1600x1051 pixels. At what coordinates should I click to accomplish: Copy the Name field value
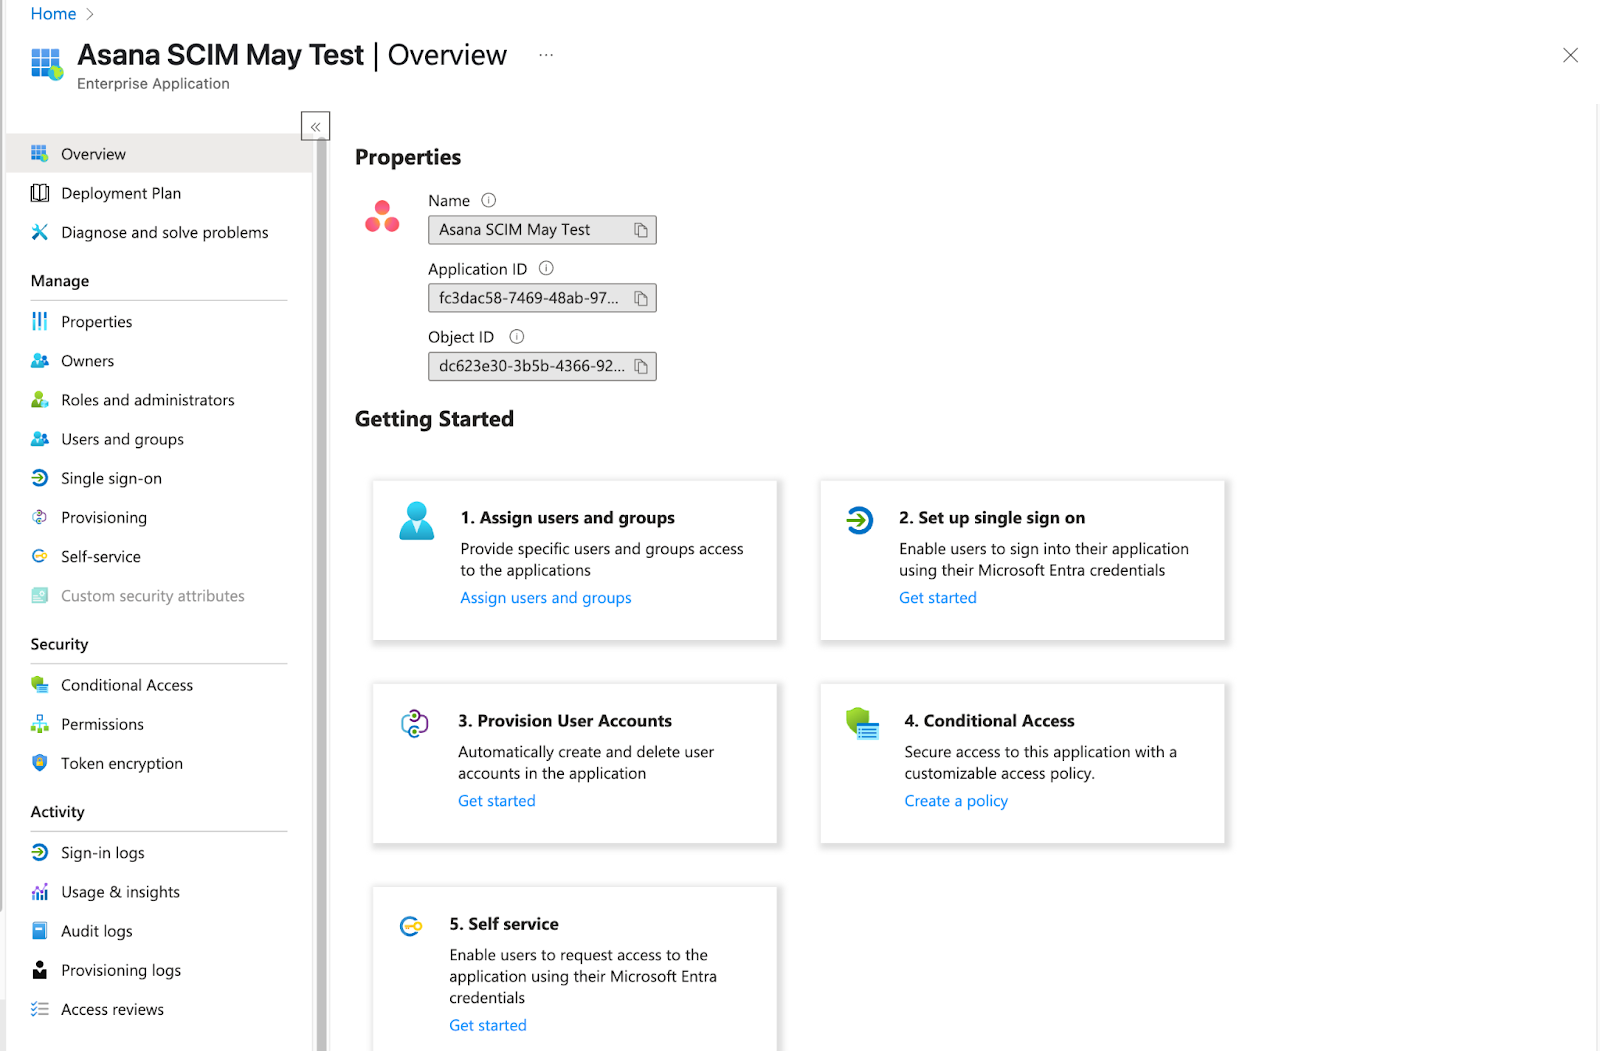(641, 230)
